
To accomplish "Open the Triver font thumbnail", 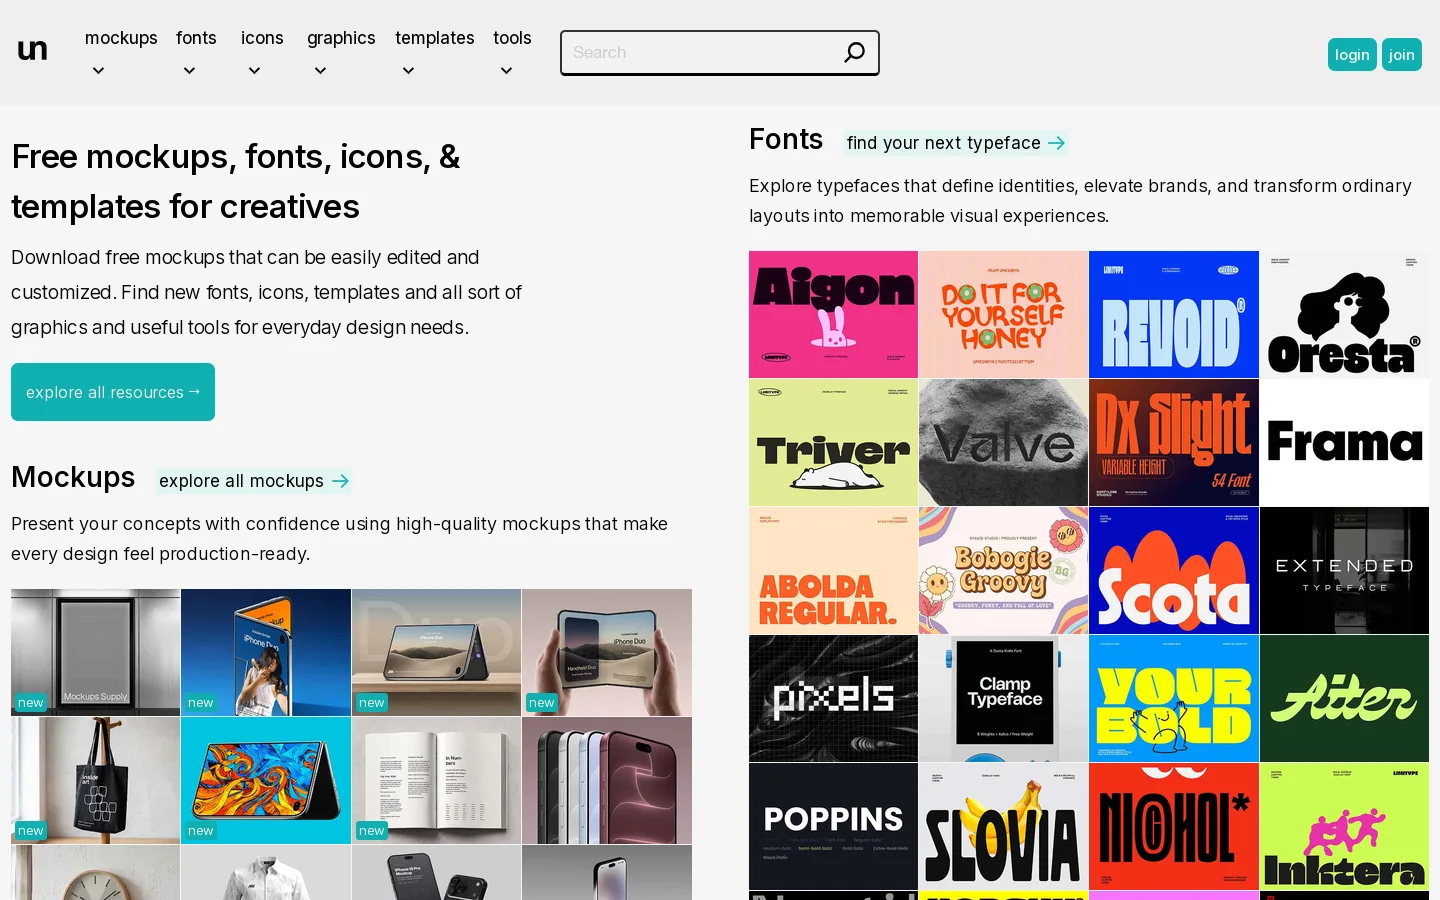I will click(x=833, y=442).
